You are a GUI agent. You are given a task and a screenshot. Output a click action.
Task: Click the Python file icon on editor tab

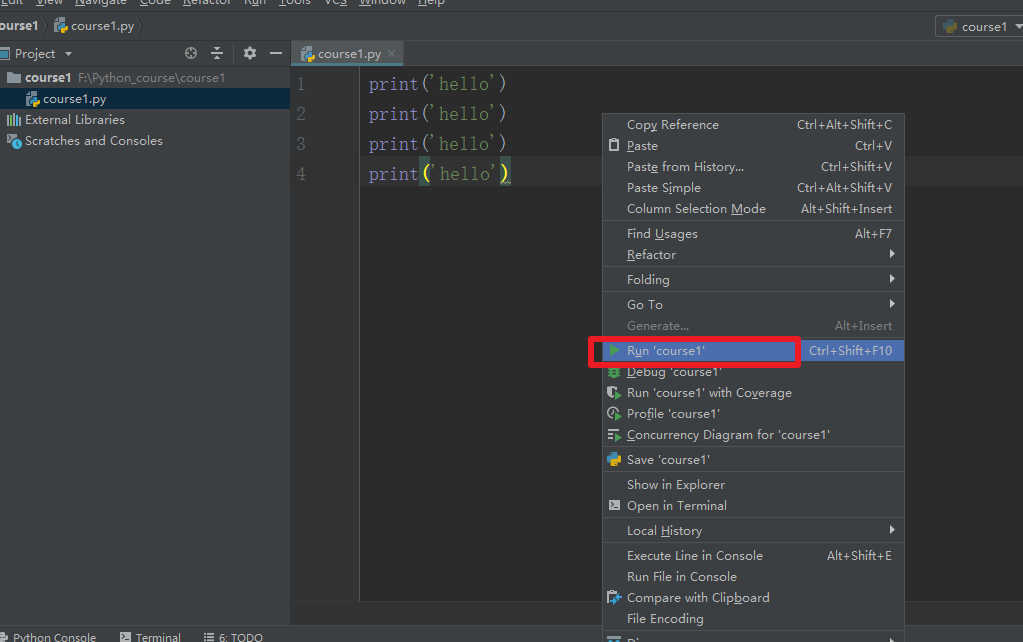307,54
